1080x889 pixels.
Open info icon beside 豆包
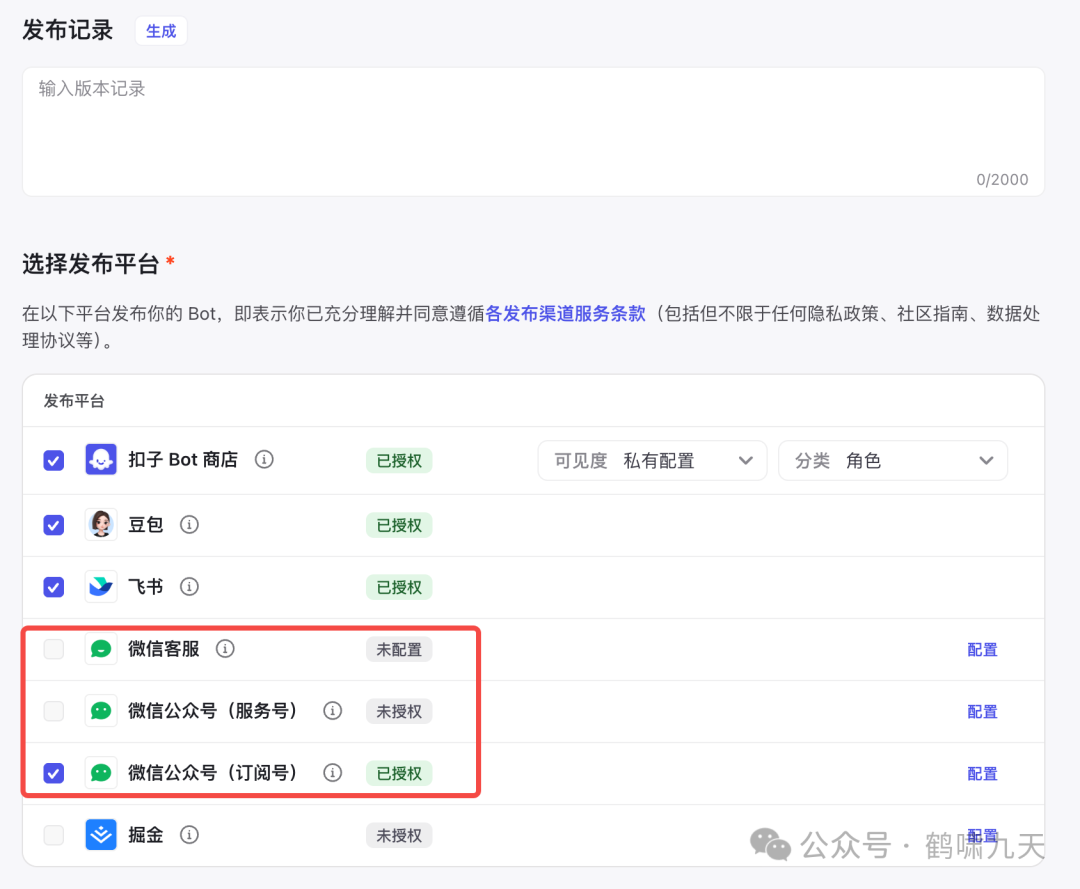coord(189,525)
